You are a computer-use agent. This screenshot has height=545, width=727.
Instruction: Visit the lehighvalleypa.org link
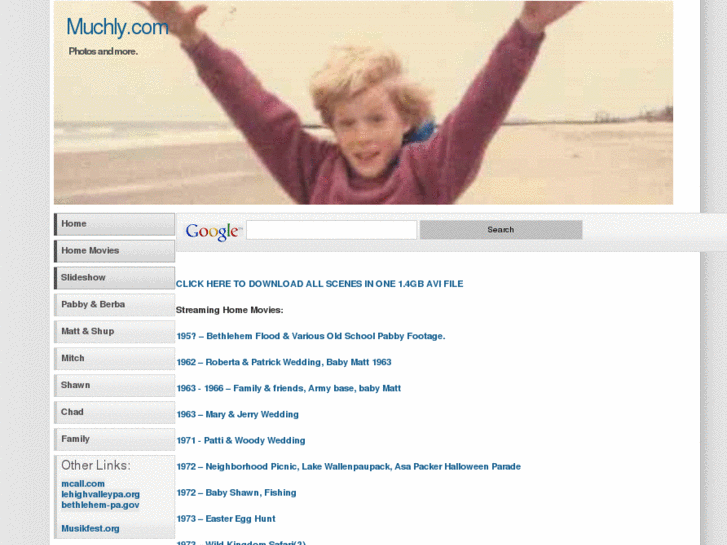101,494
